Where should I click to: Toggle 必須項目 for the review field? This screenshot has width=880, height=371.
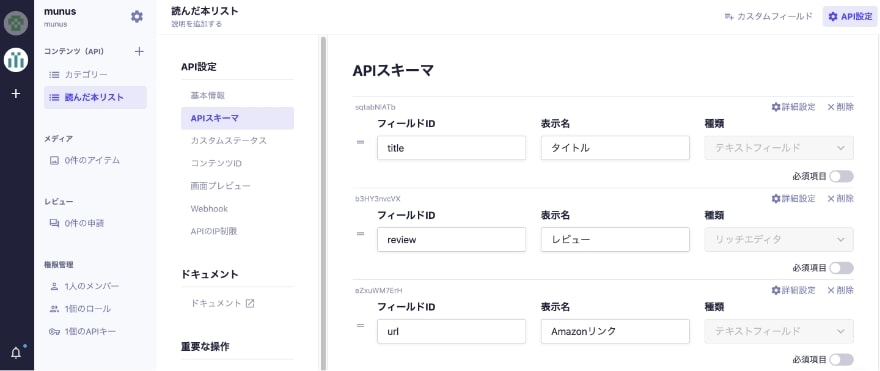click(x=841, y=268)
